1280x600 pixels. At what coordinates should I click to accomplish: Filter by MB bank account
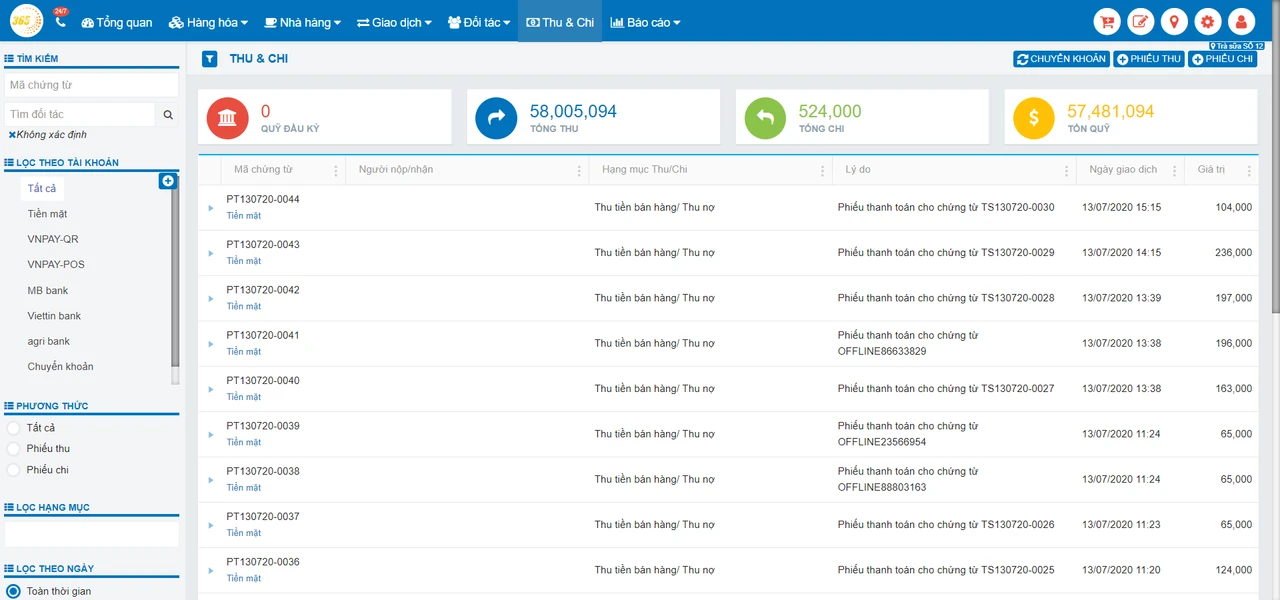point(48,291)
